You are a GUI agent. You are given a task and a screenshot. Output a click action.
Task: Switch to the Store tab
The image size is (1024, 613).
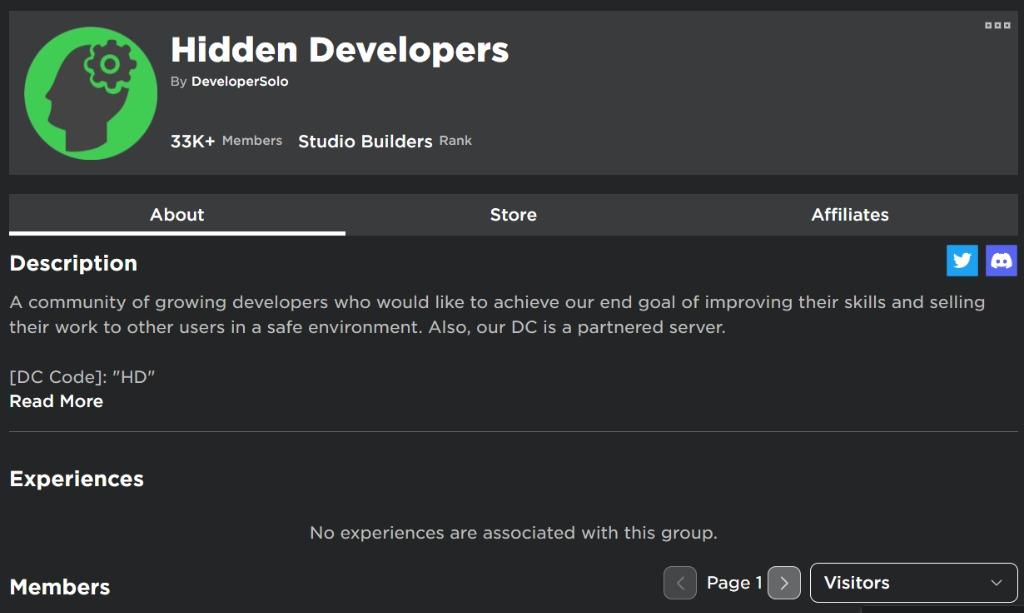(x=513, y=214)
